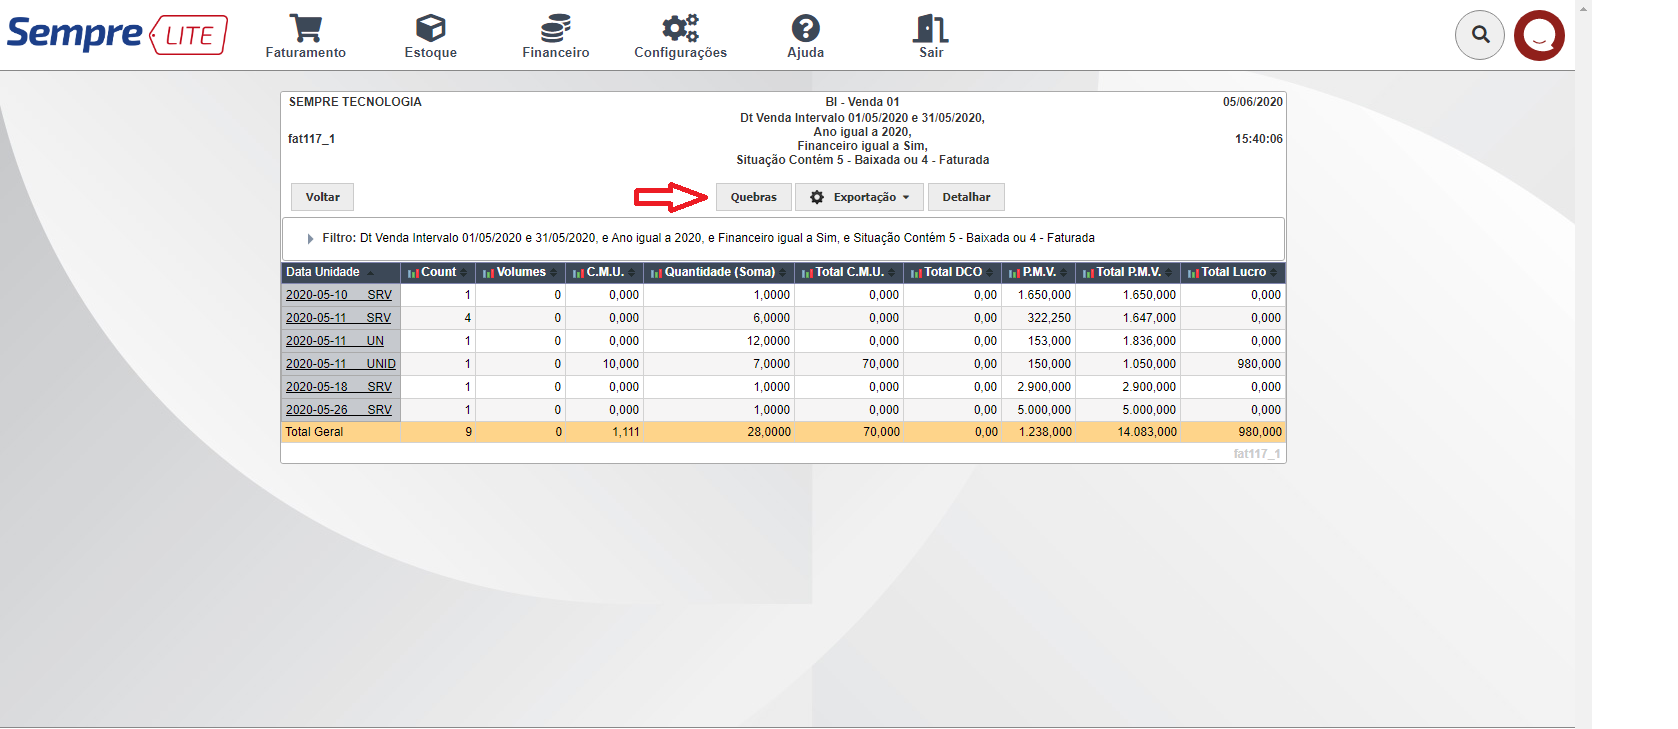This screenshot has width=1678, height=729.
Task: Sort Total C.M.U. column with its arrows
Action: (x=892, y=273)
